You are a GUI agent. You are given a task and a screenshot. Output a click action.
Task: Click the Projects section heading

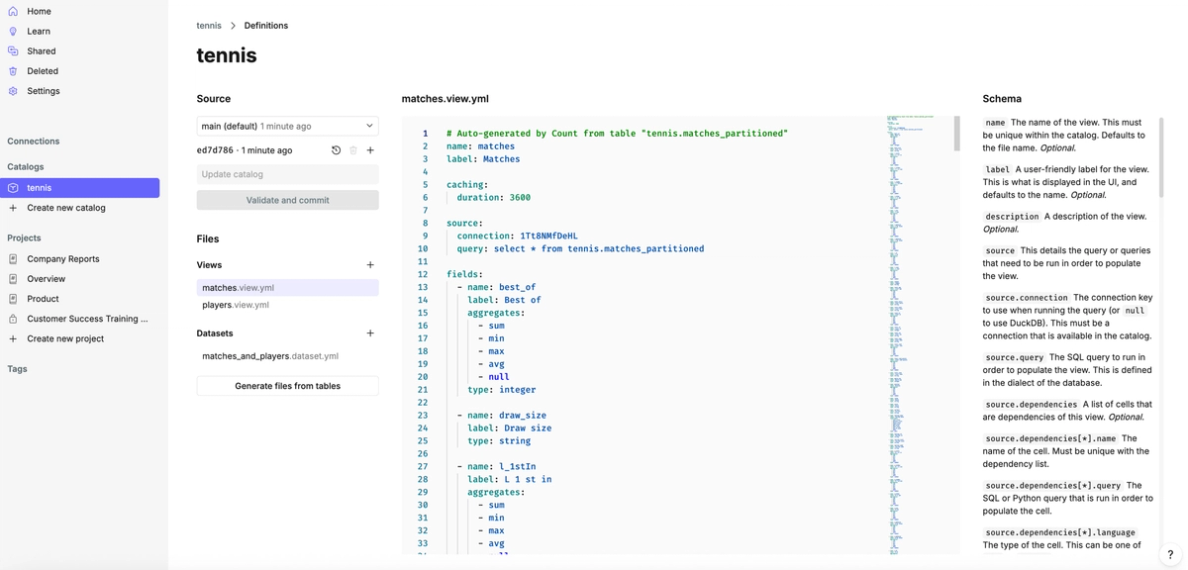point(24,238)
